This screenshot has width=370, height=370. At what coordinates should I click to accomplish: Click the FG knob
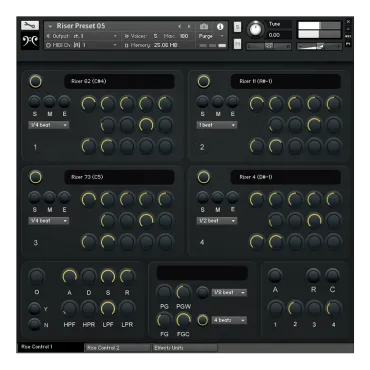coord(164,320)
